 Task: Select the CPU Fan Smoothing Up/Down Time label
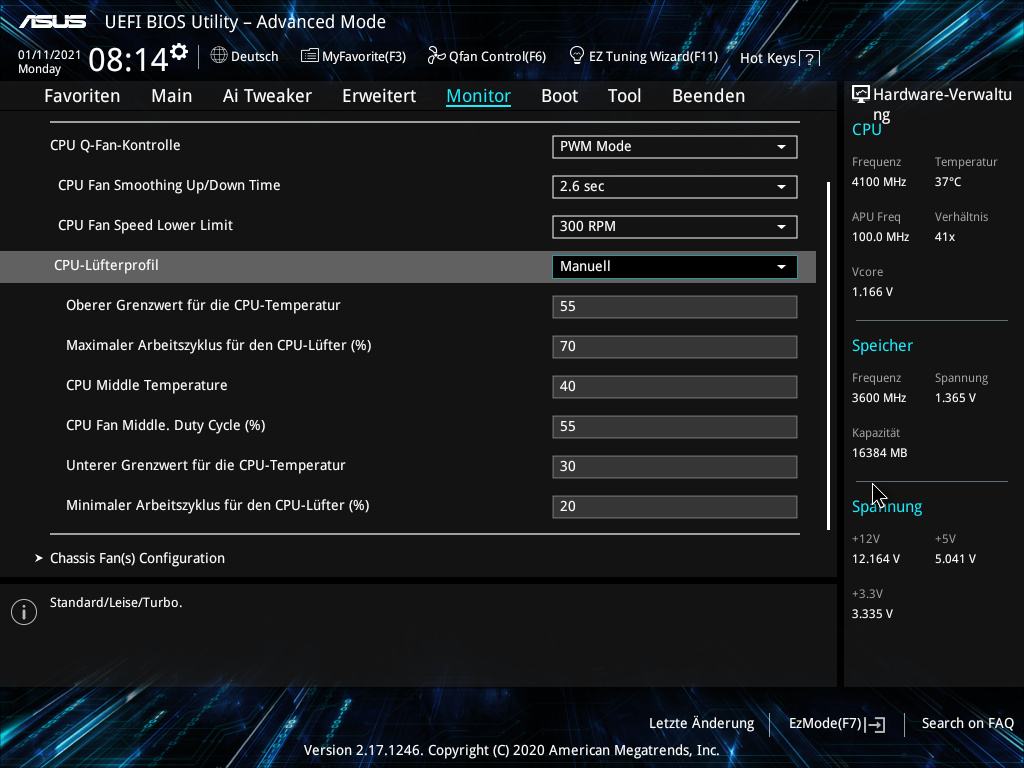tap(169, 185)
